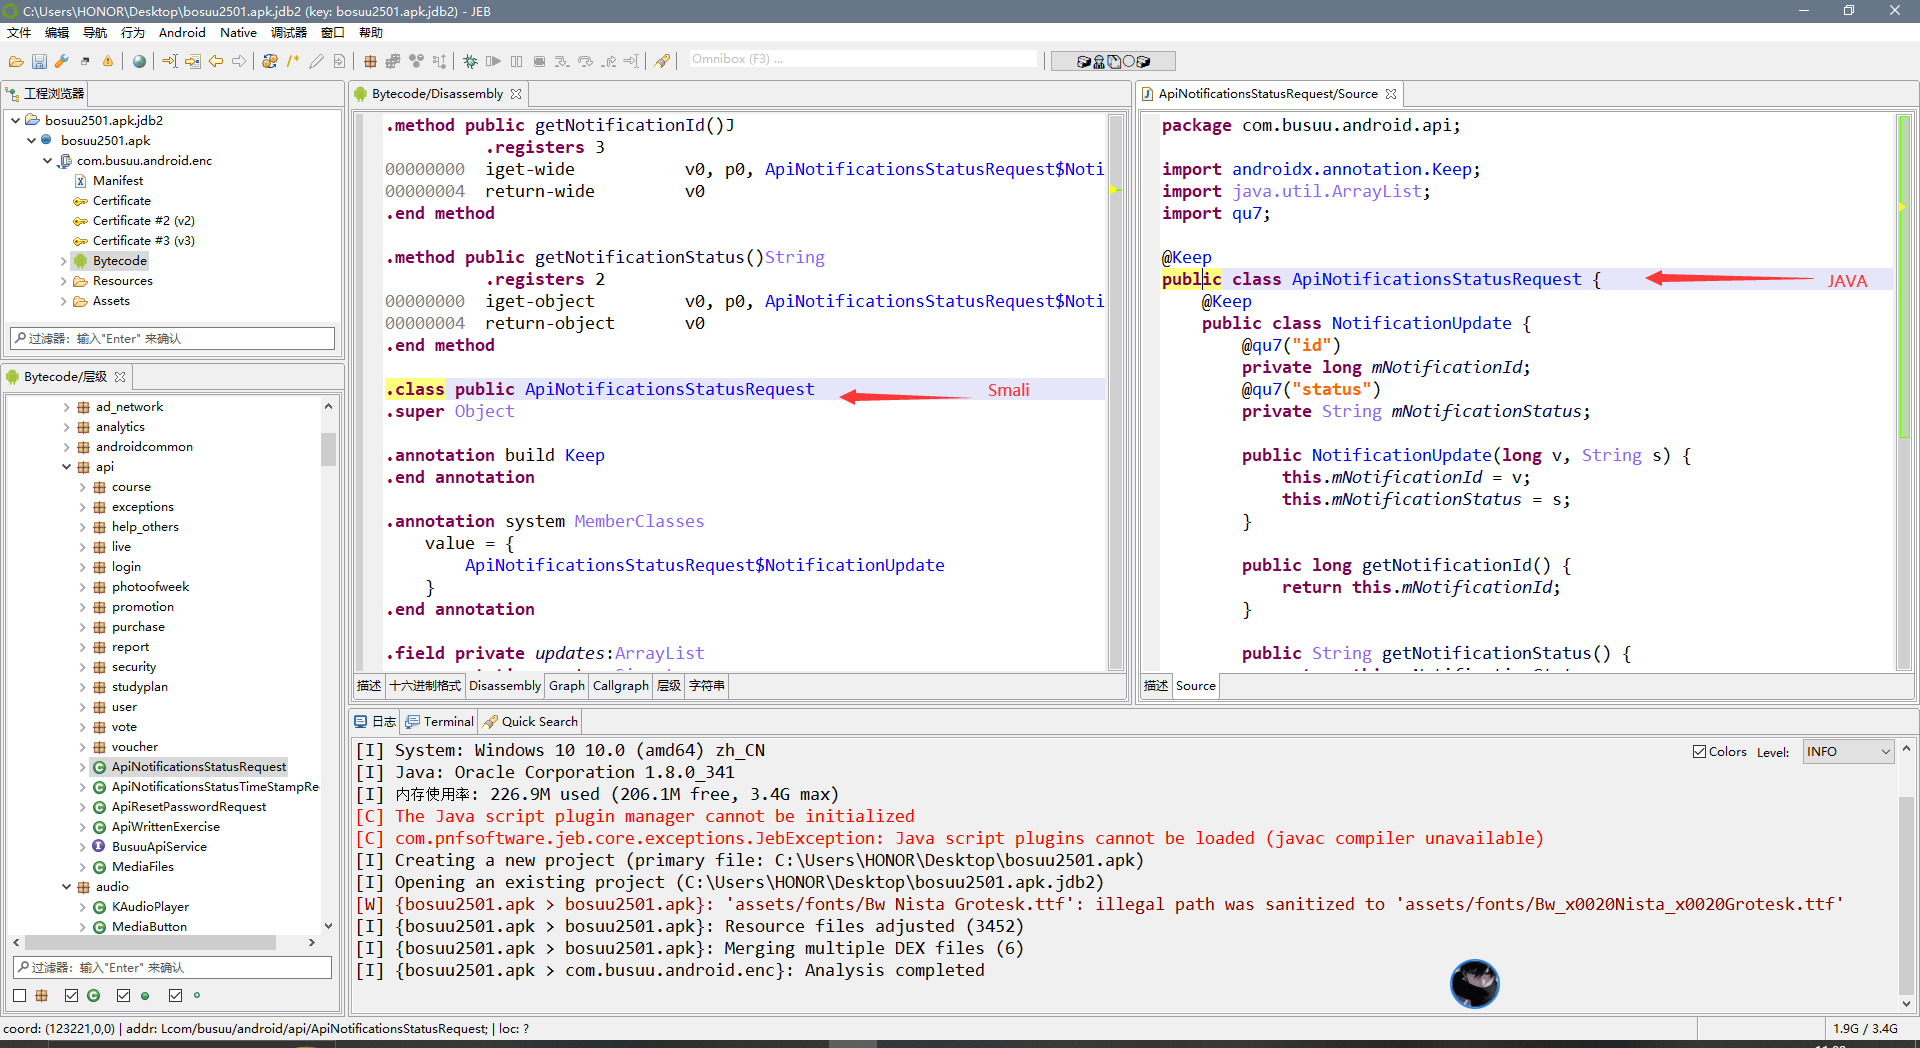Image resolution: width=1920 pixels, height=1048 pixels.
Task: Switch to the 十六进制格式 view tab
Action: point(425,686)
